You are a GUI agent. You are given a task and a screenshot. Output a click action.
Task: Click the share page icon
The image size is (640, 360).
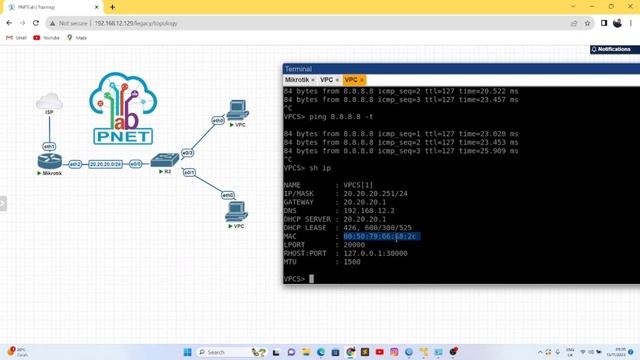[x=574, y=23]
